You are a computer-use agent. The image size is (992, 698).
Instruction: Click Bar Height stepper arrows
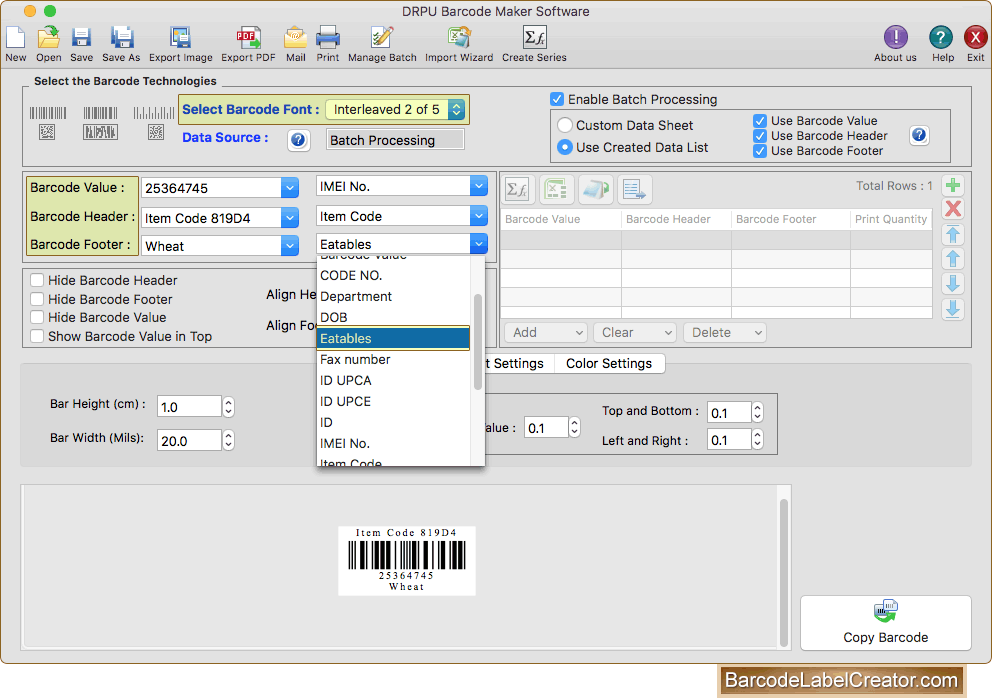pos(228,407)
